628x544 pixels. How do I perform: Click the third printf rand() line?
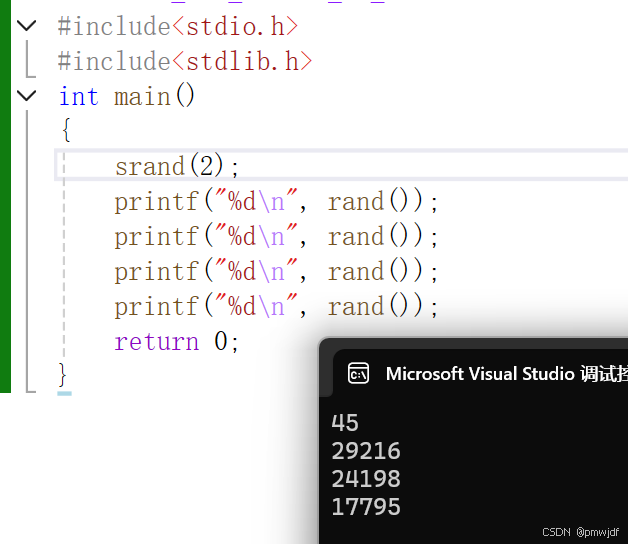point(276,271)
